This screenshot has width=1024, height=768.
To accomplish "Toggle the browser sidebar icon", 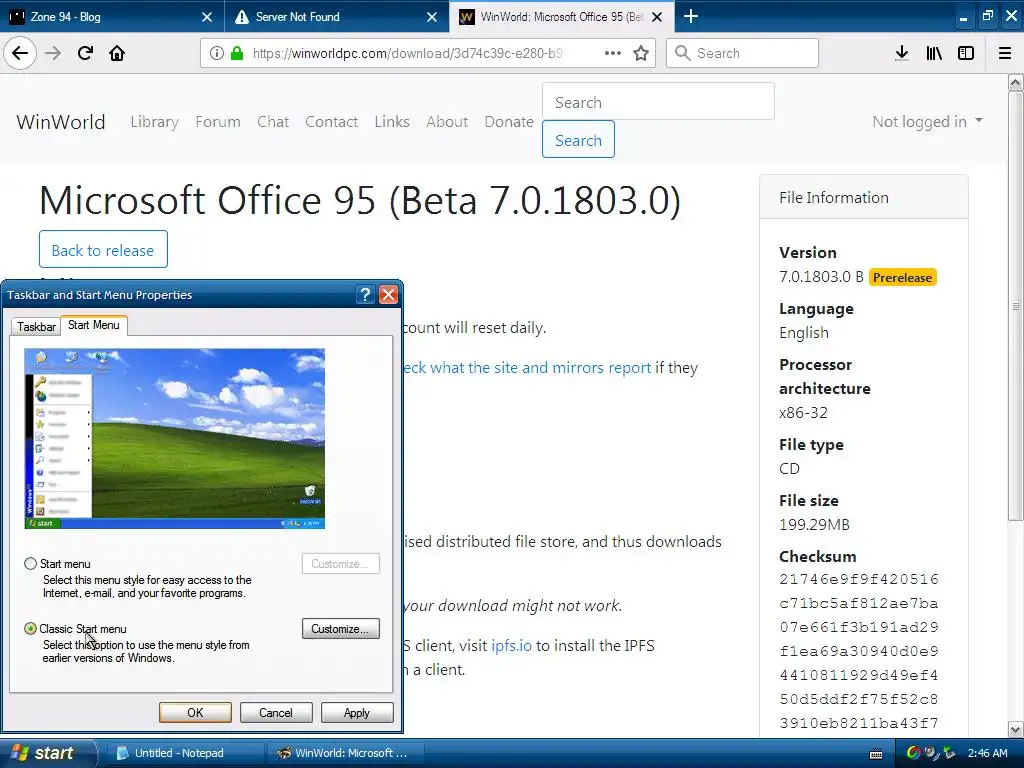I will (966, 53).
